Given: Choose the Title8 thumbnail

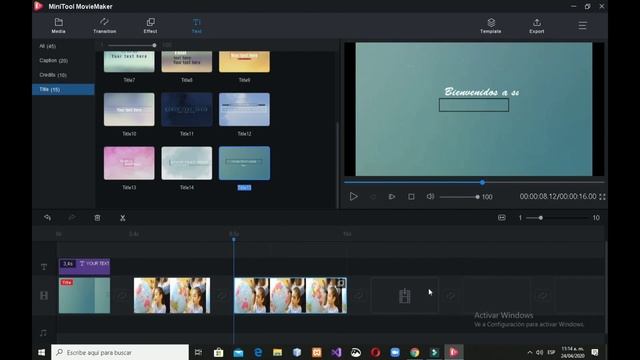Looking at the screenshot, I should [187, 62].
